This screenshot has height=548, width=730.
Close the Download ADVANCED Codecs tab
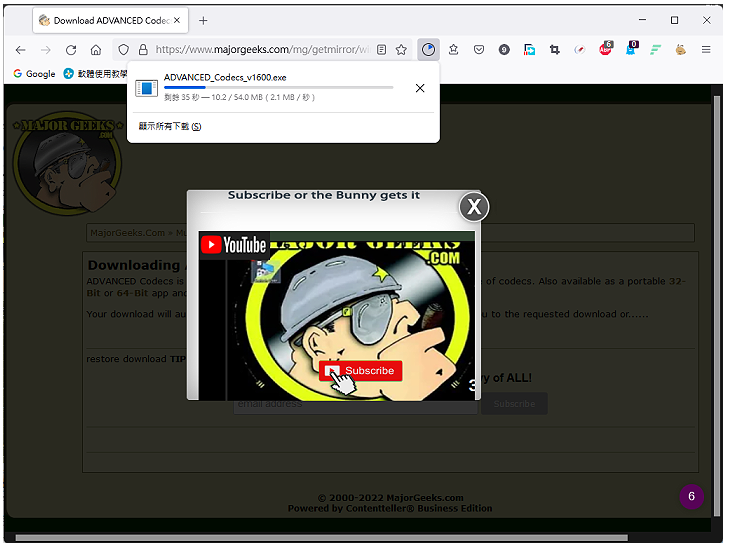(x=177, y=20)
